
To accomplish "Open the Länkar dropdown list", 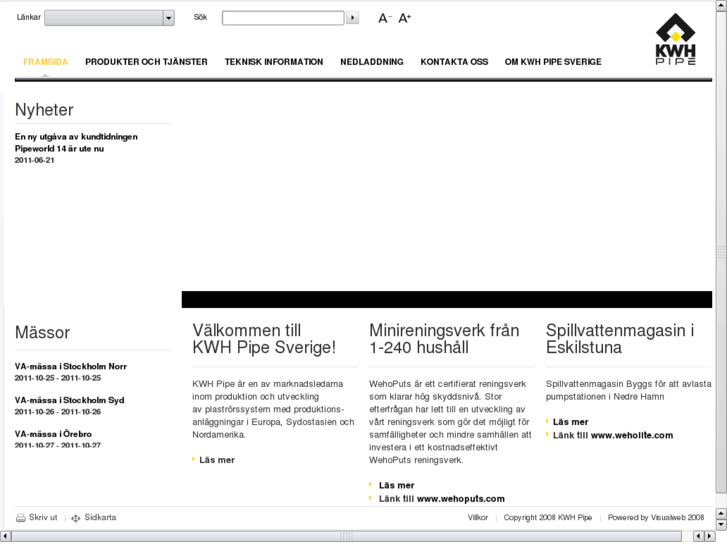I will (109, 18).
